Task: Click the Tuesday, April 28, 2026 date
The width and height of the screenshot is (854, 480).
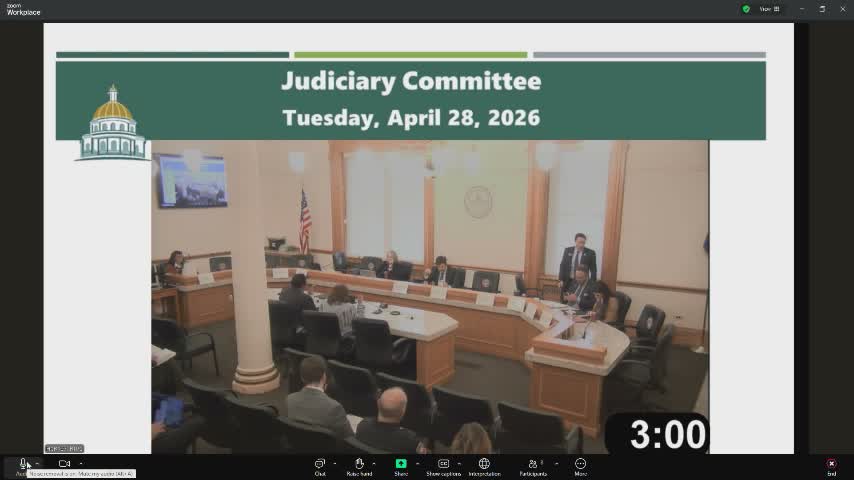Action: (411, 118)
